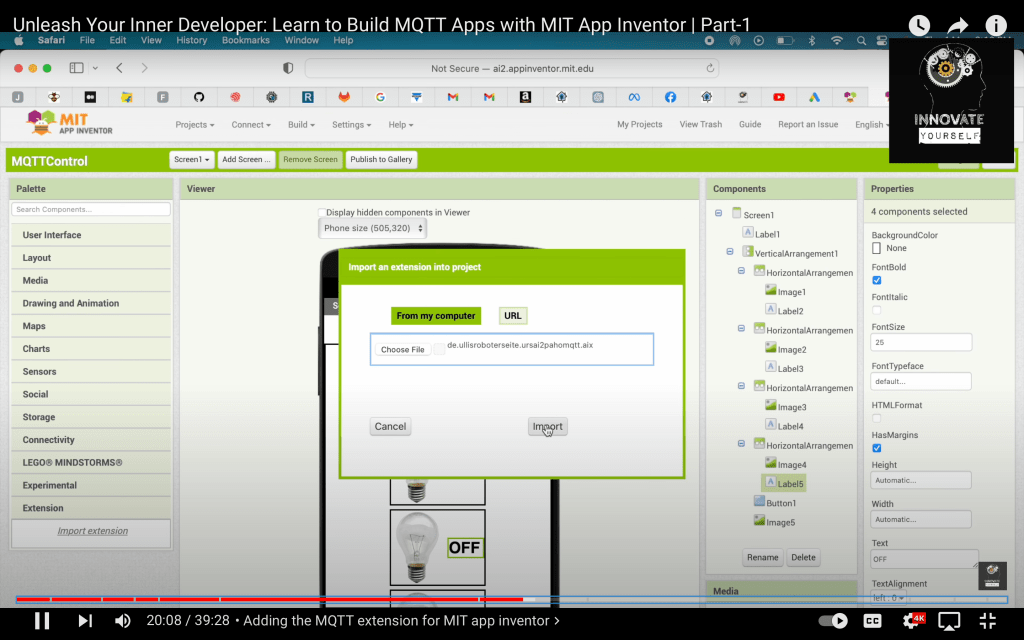
Task: Click the macOS Wi-Fi status icon
Action: [x=837, y=40]
